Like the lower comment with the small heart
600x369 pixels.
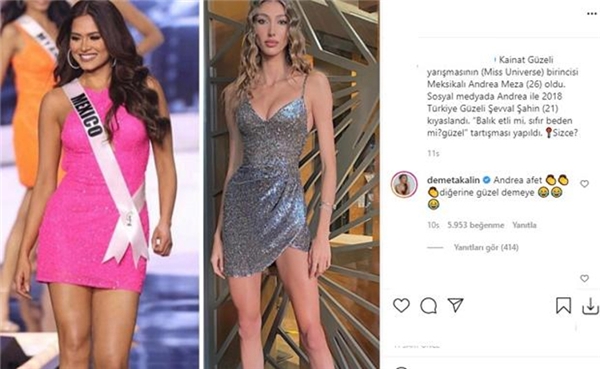click(x=584, y=278)
